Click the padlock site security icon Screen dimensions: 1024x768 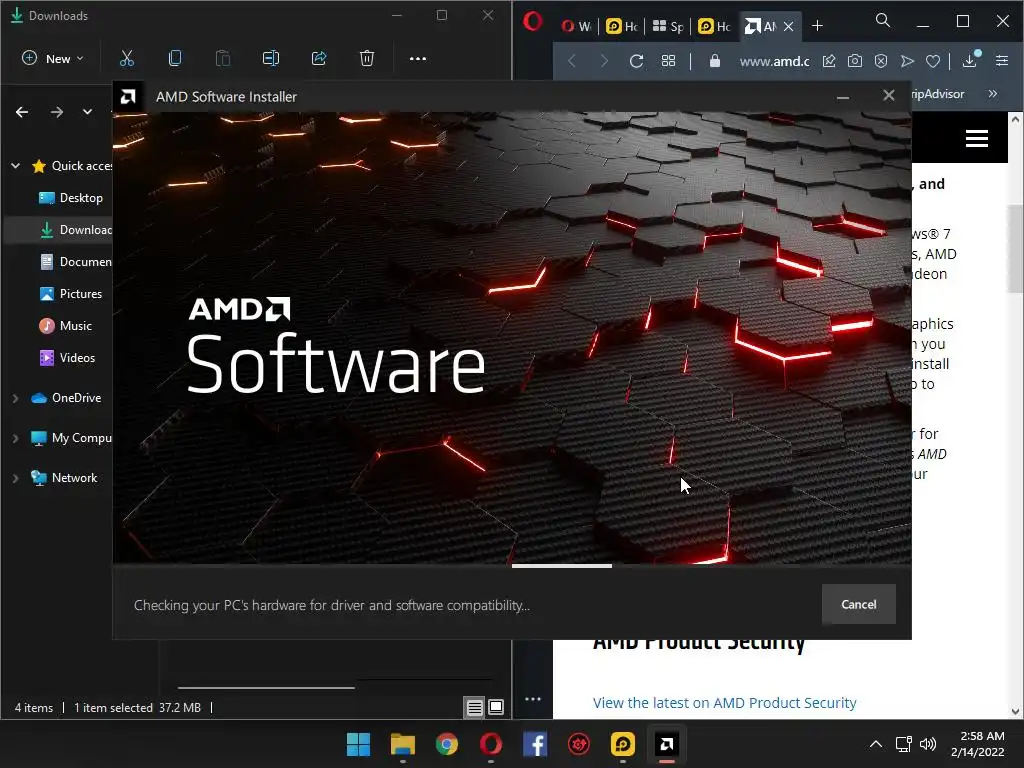coord(714,61)
